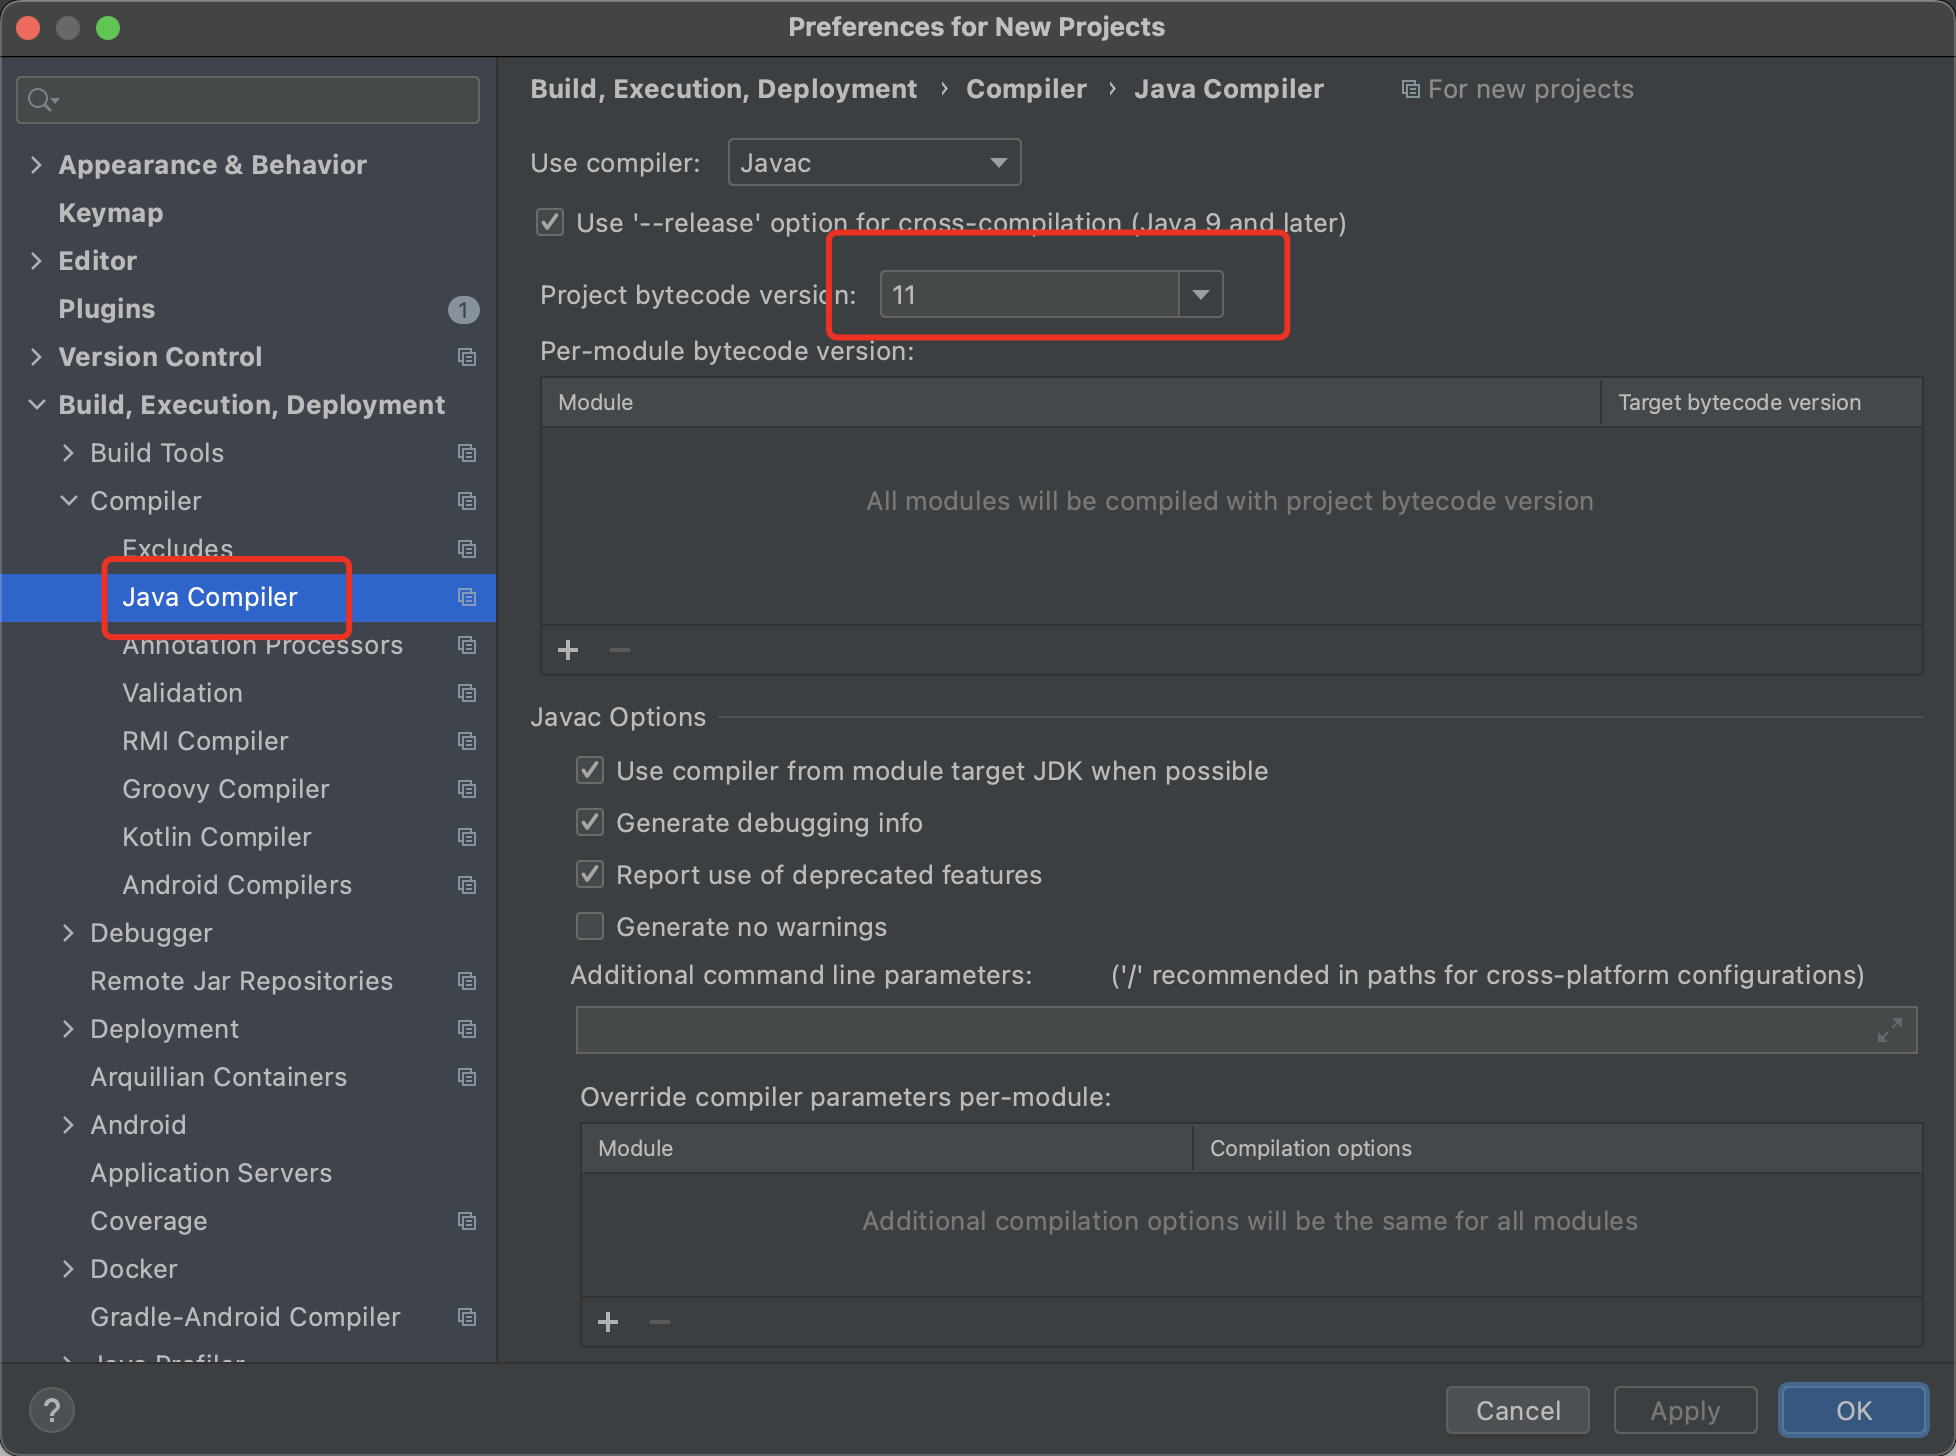Click the help question mark icon
Screen dimensions: 1956x1456
tap(52, 1410)
